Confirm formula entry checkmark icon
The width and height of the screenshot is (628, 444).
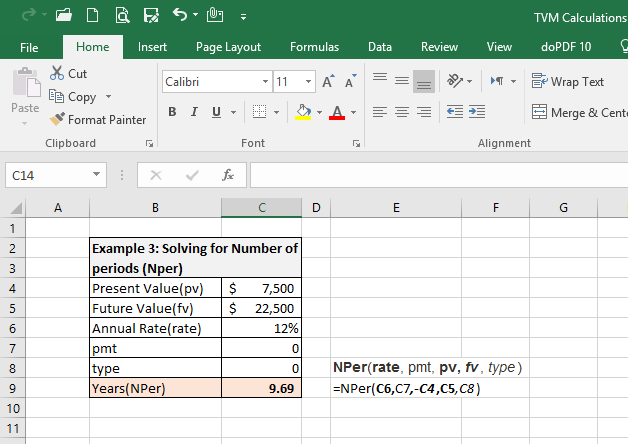(192, 175)
